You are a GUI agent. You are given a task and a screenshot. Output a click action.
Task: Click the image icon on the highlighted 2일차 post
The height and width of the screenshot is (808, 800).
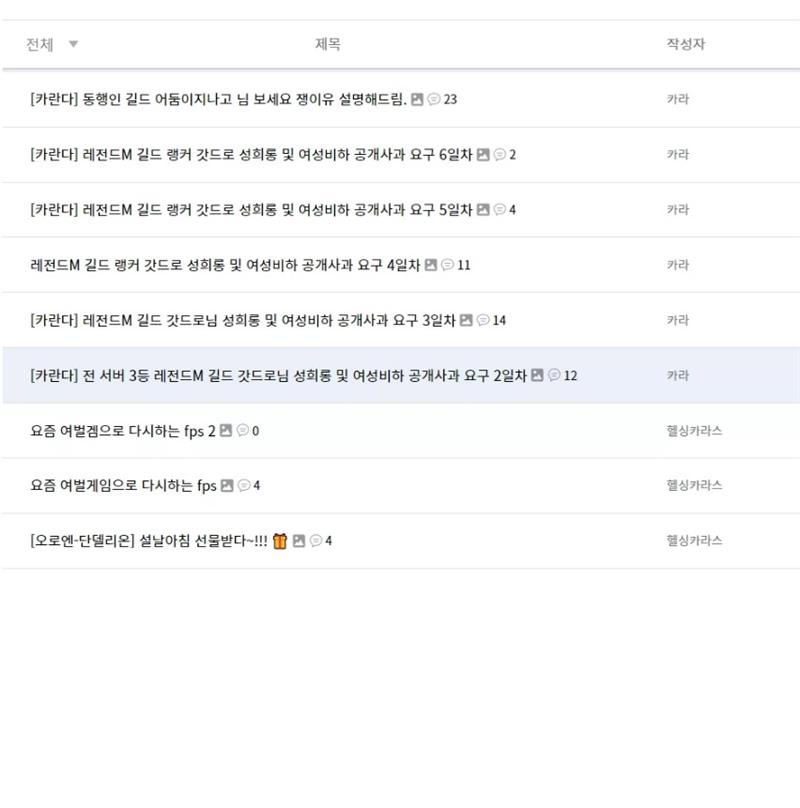click(x=537, y=375)
